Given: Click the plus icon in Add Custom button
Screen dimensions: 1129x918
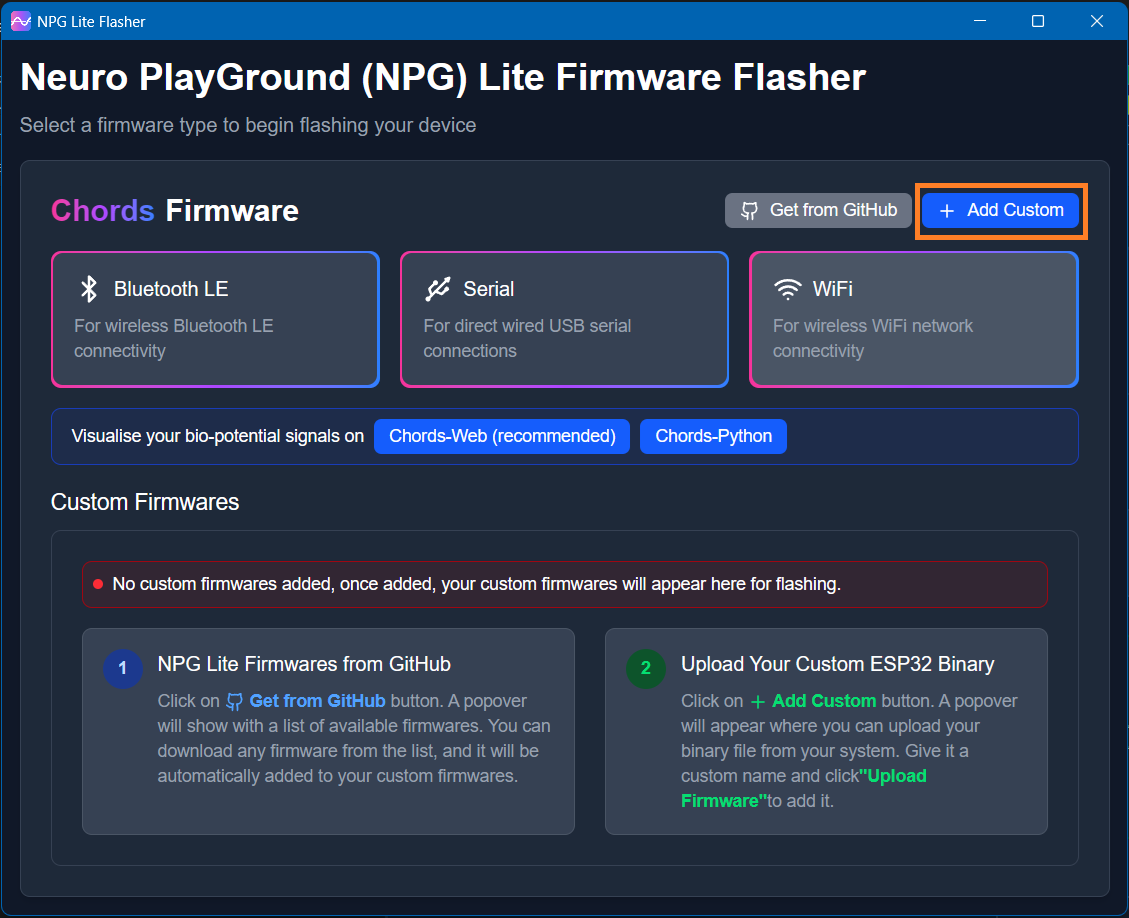Looking at the screenshot, I should (x=947, y=211).
